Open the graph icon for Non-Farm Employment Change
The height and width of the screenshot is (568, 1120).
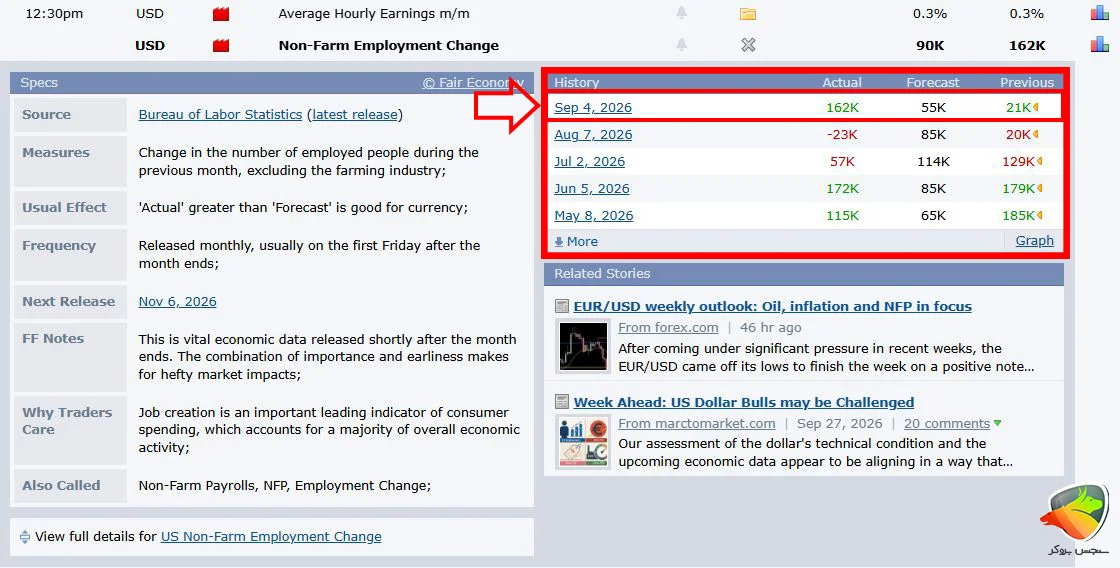pyautogui.click(x=1100, y=44)
